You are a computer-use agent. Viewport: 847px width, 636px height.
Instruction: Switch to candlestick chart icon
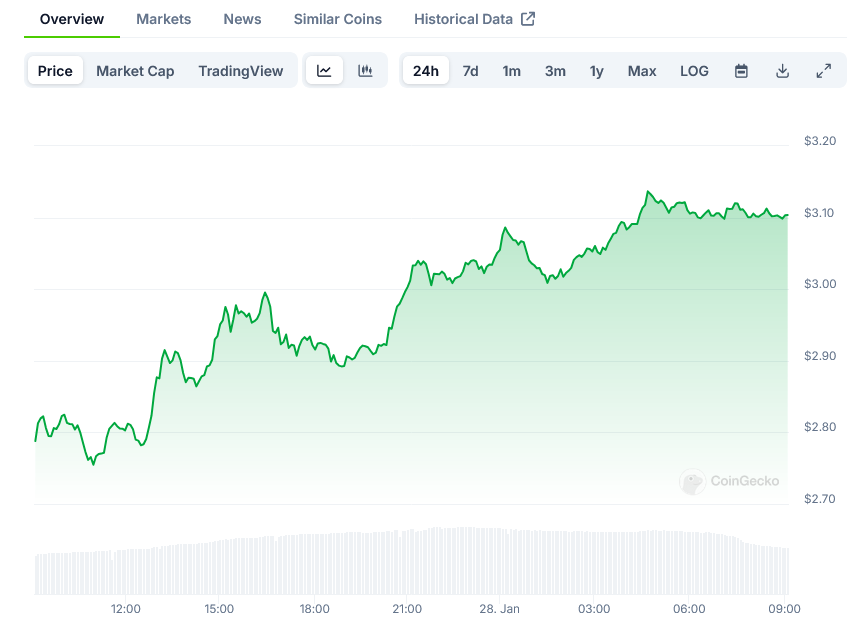(x=365, y=71)
